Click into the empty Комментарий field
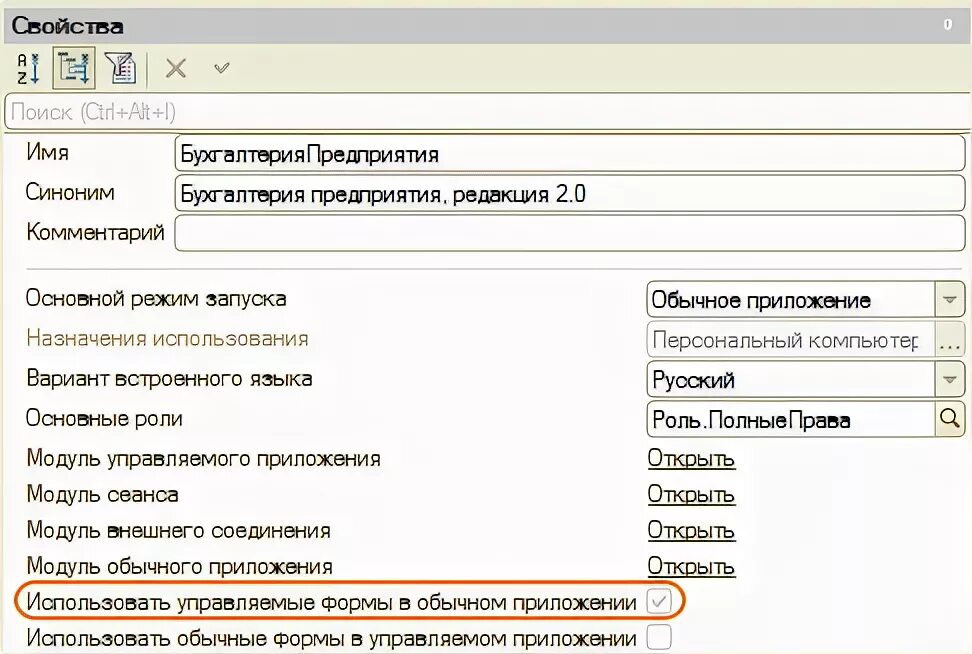 point(570,233)
